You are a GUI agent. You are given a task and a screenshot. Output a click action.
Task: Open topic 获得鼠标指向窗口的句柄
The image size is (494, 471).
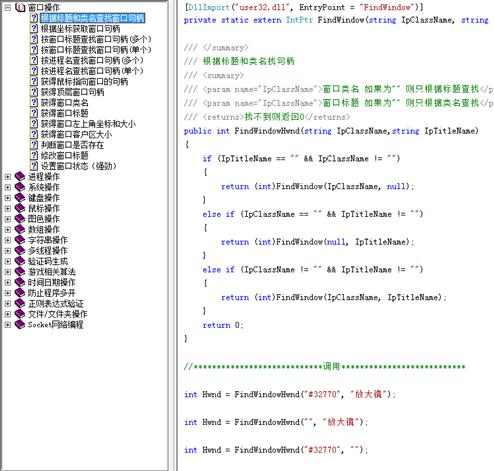[x=84, y=82]
